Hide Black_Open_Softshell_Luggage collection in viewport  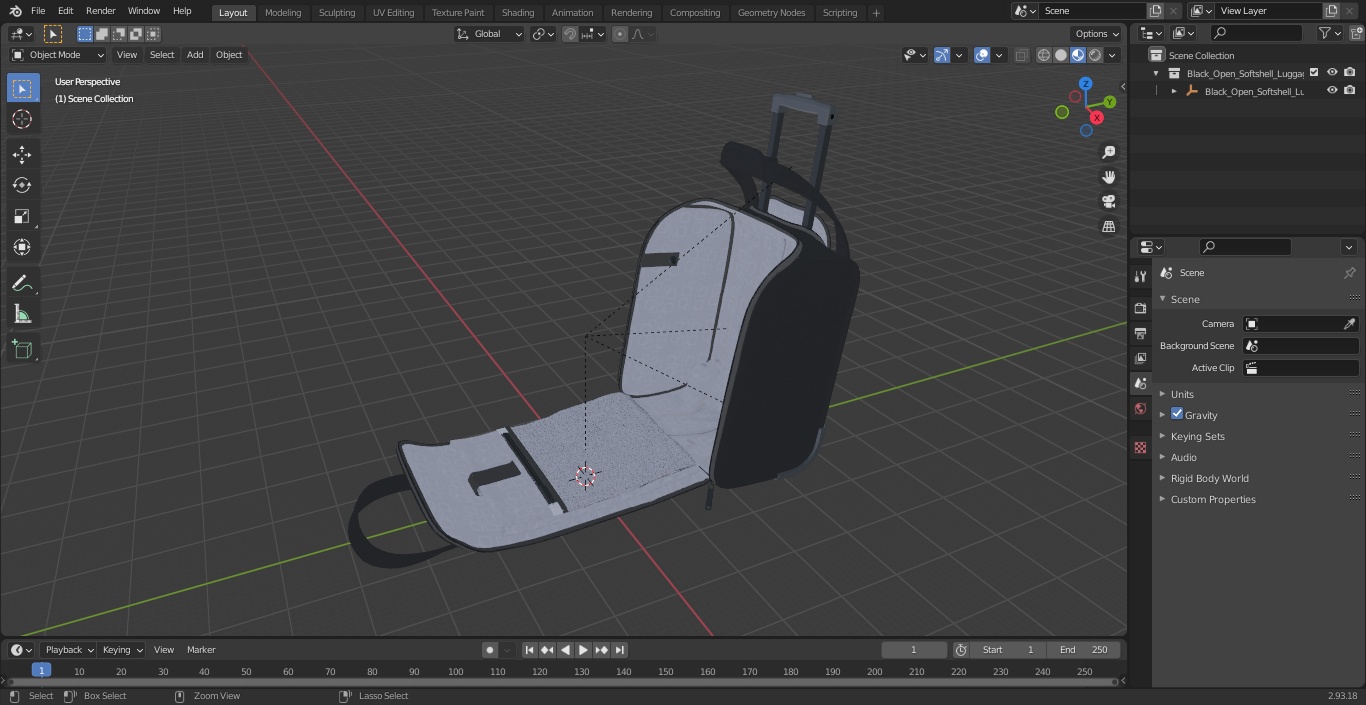[x=1332, y=73]
